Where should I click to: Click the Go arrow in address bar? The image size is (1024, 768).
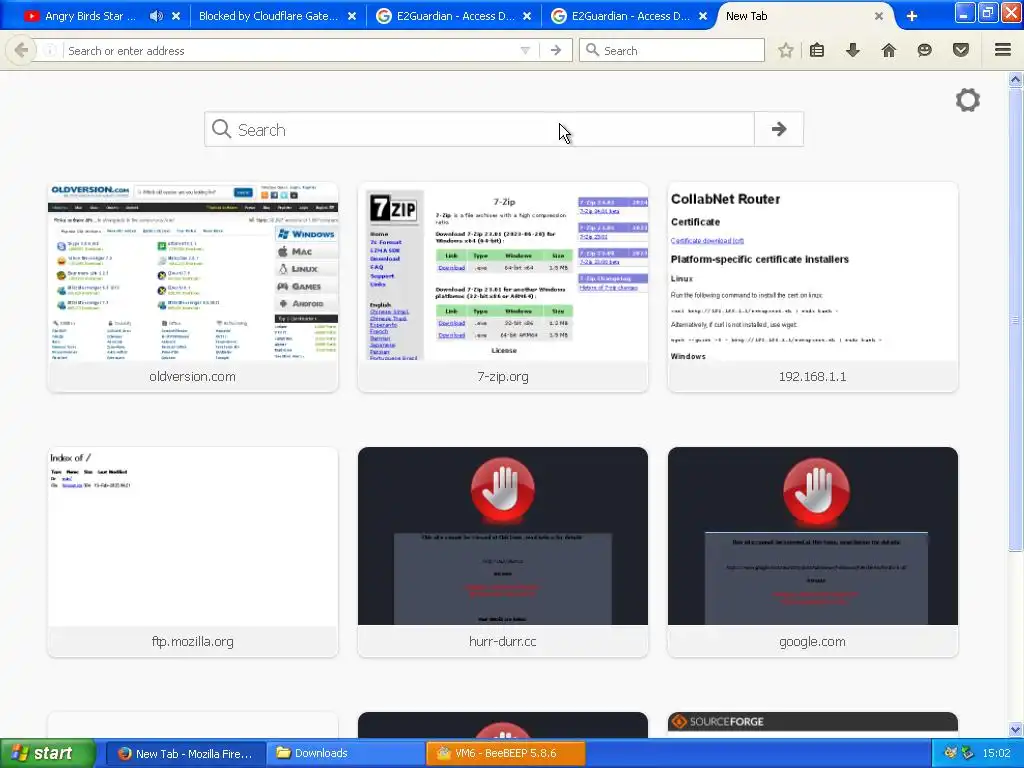coord(556,50)
